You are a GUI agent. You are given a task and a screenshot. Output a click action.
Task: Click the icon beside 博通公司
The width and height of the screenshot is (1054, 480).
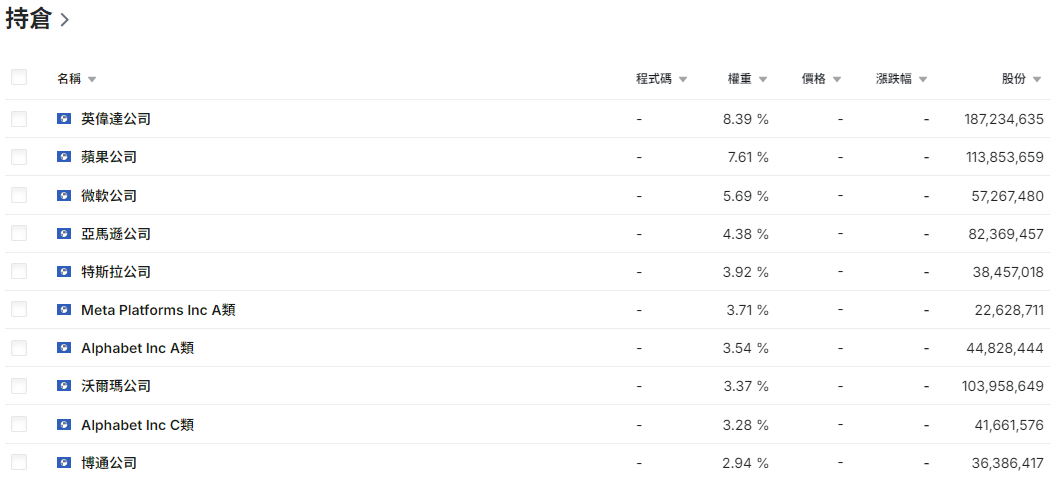(64, 463)
